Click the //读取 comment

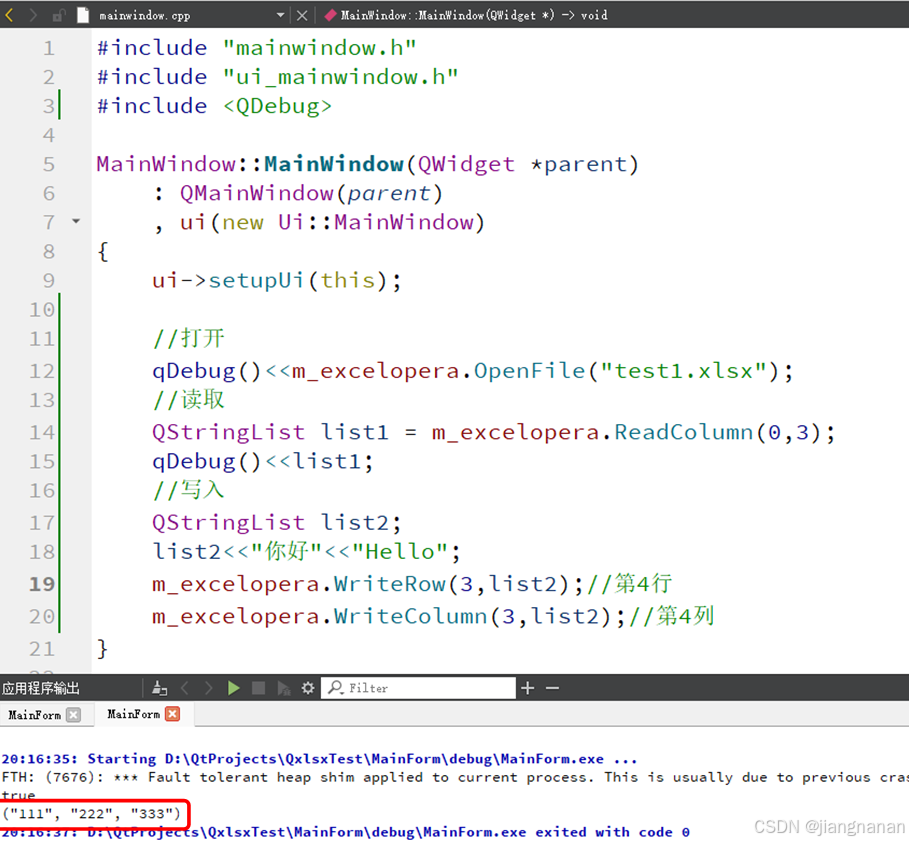point(188,400)
